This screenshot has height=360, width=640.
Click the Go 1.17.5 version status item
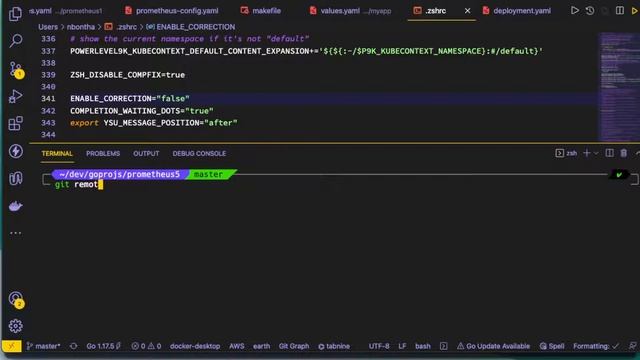pyautogui.click(x=104, y=346)
